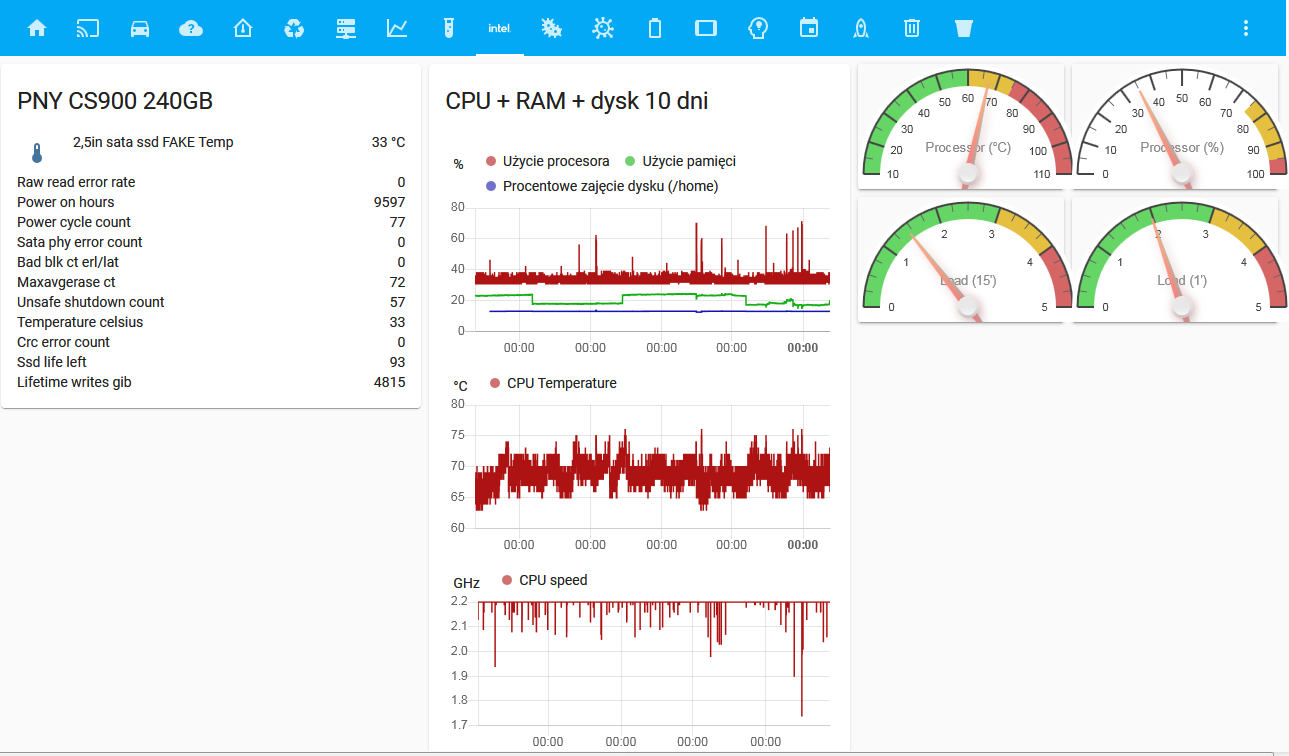Toggle Użycie procesora legend series

(547, 161)
